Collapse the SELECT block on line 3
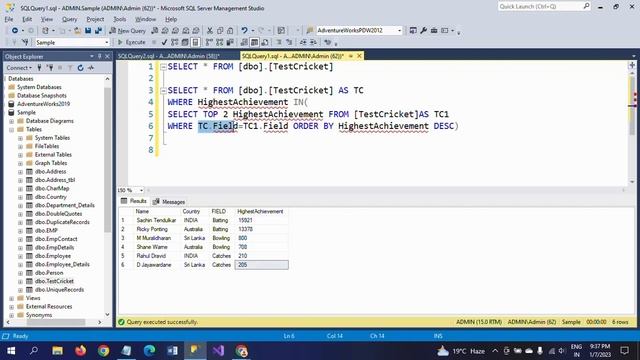 click(163, 91)
